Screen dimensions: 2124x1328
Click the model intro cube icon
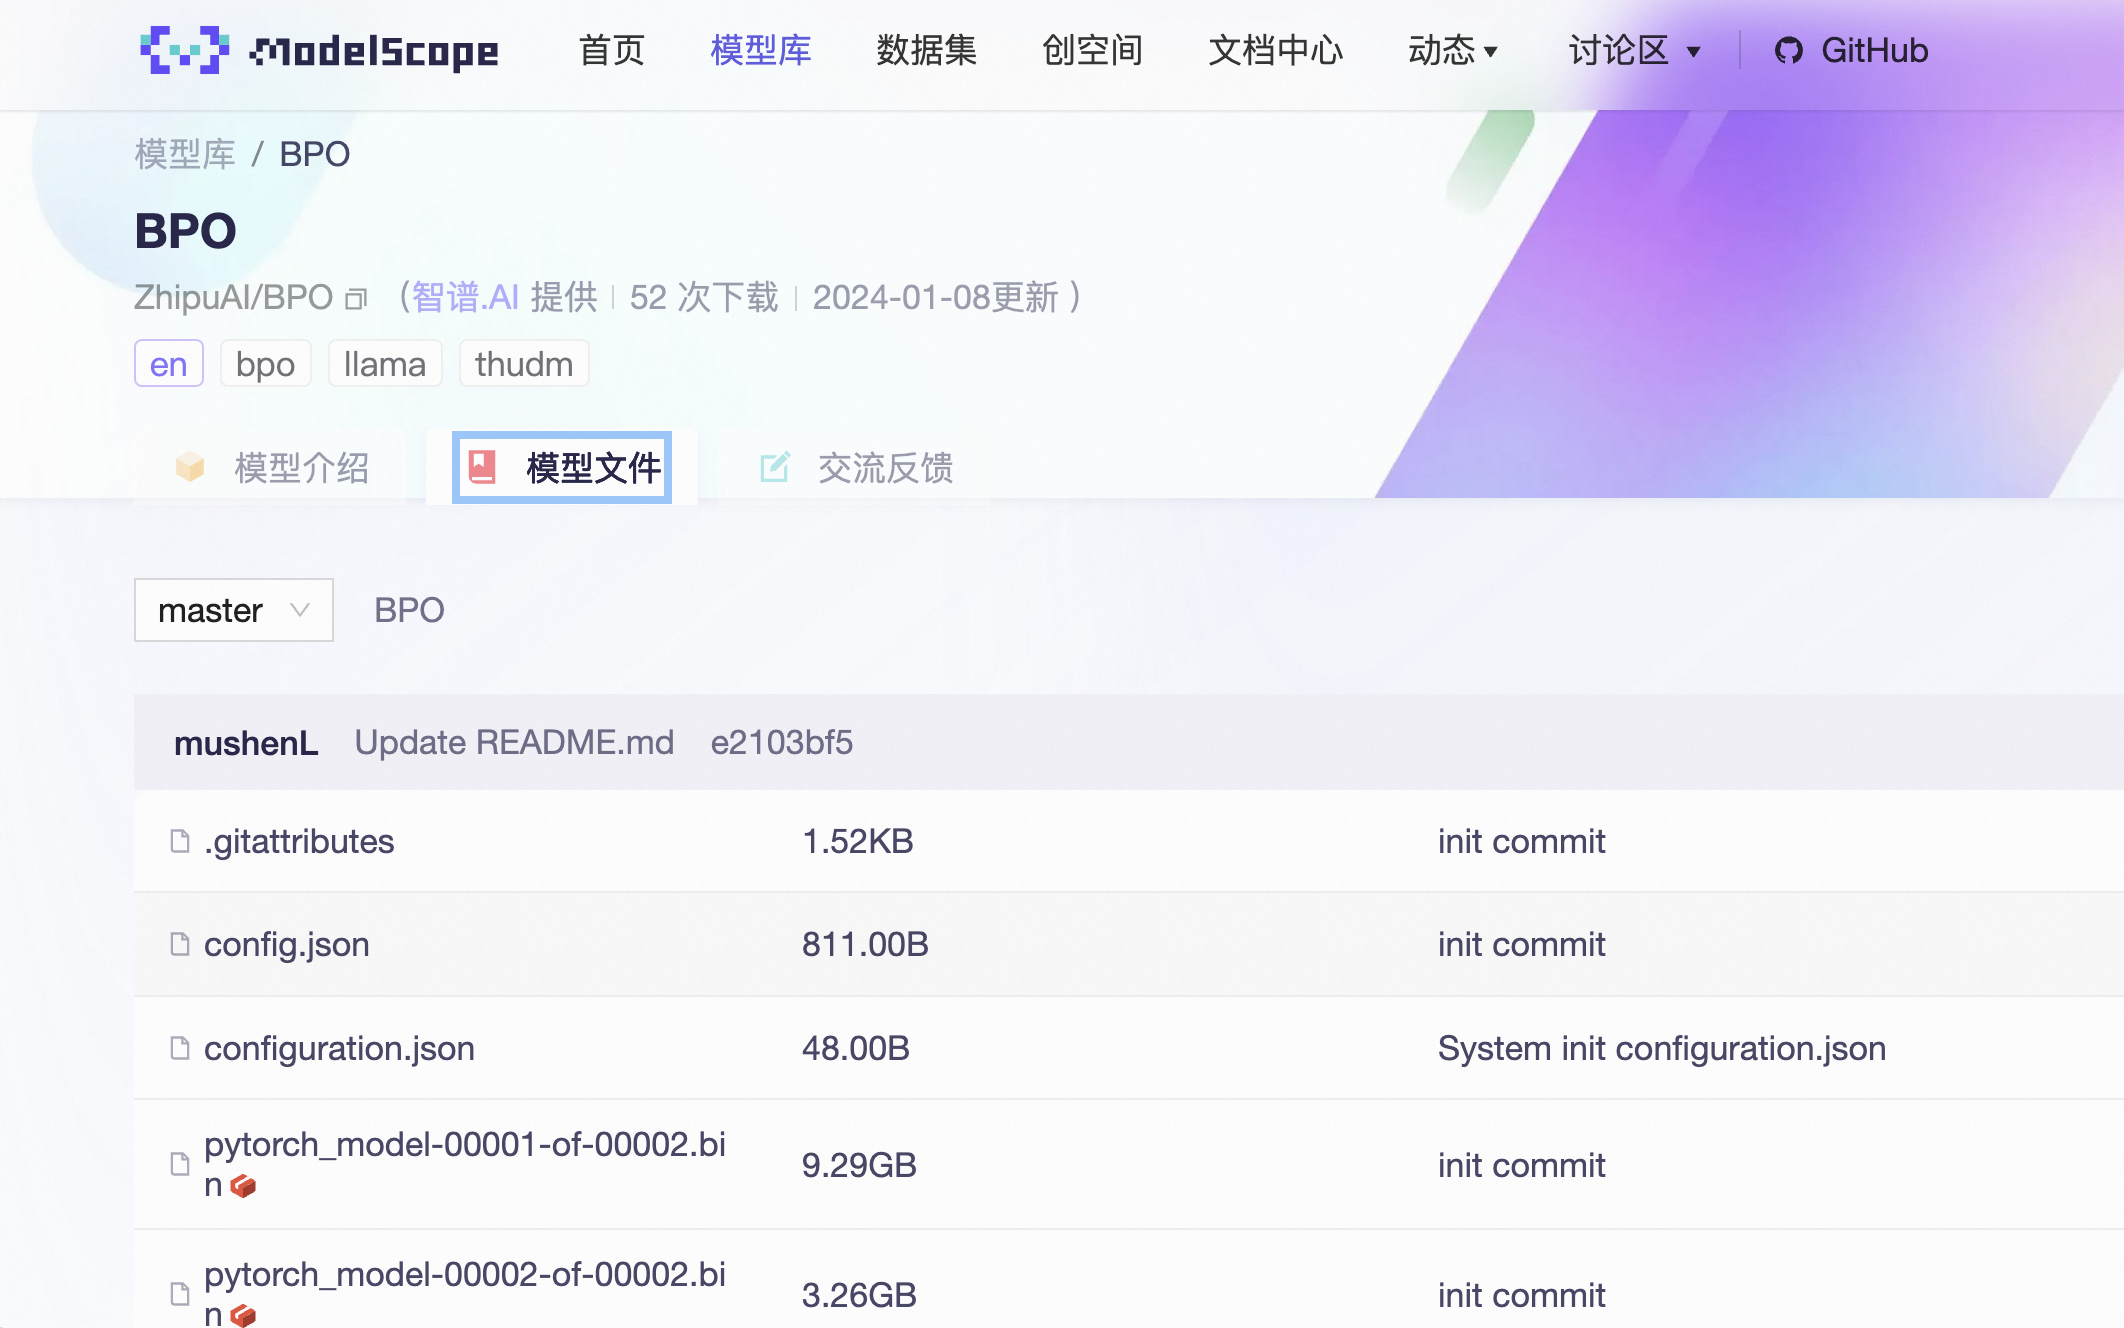pos(190,467)
